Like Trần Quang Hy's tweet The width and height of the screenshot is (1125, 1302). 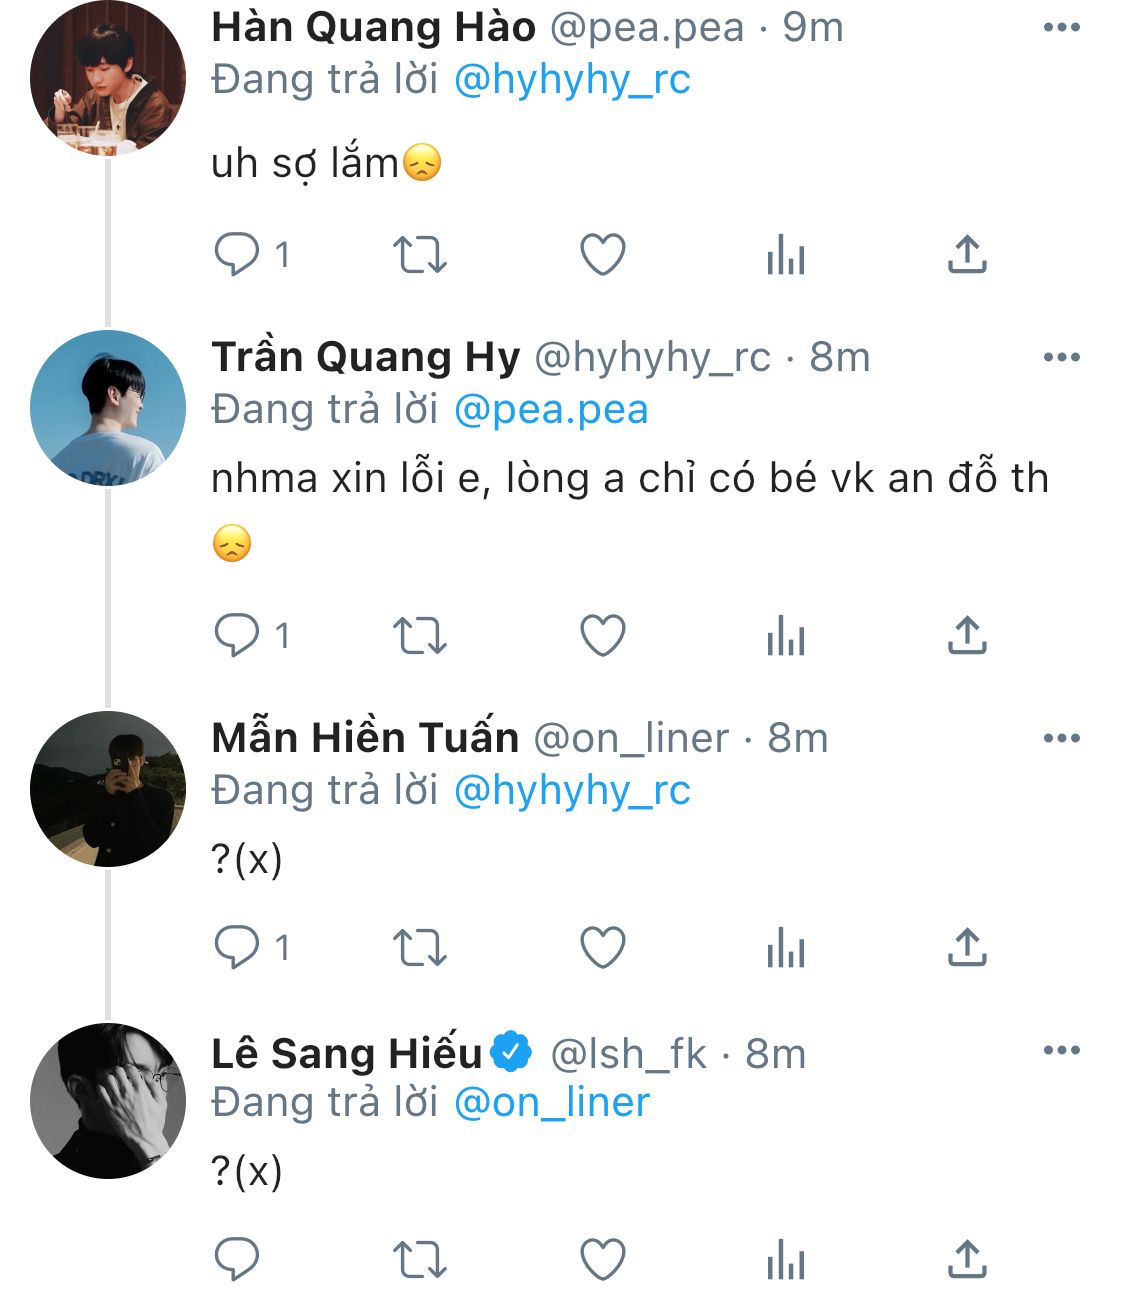pos(603,635)
